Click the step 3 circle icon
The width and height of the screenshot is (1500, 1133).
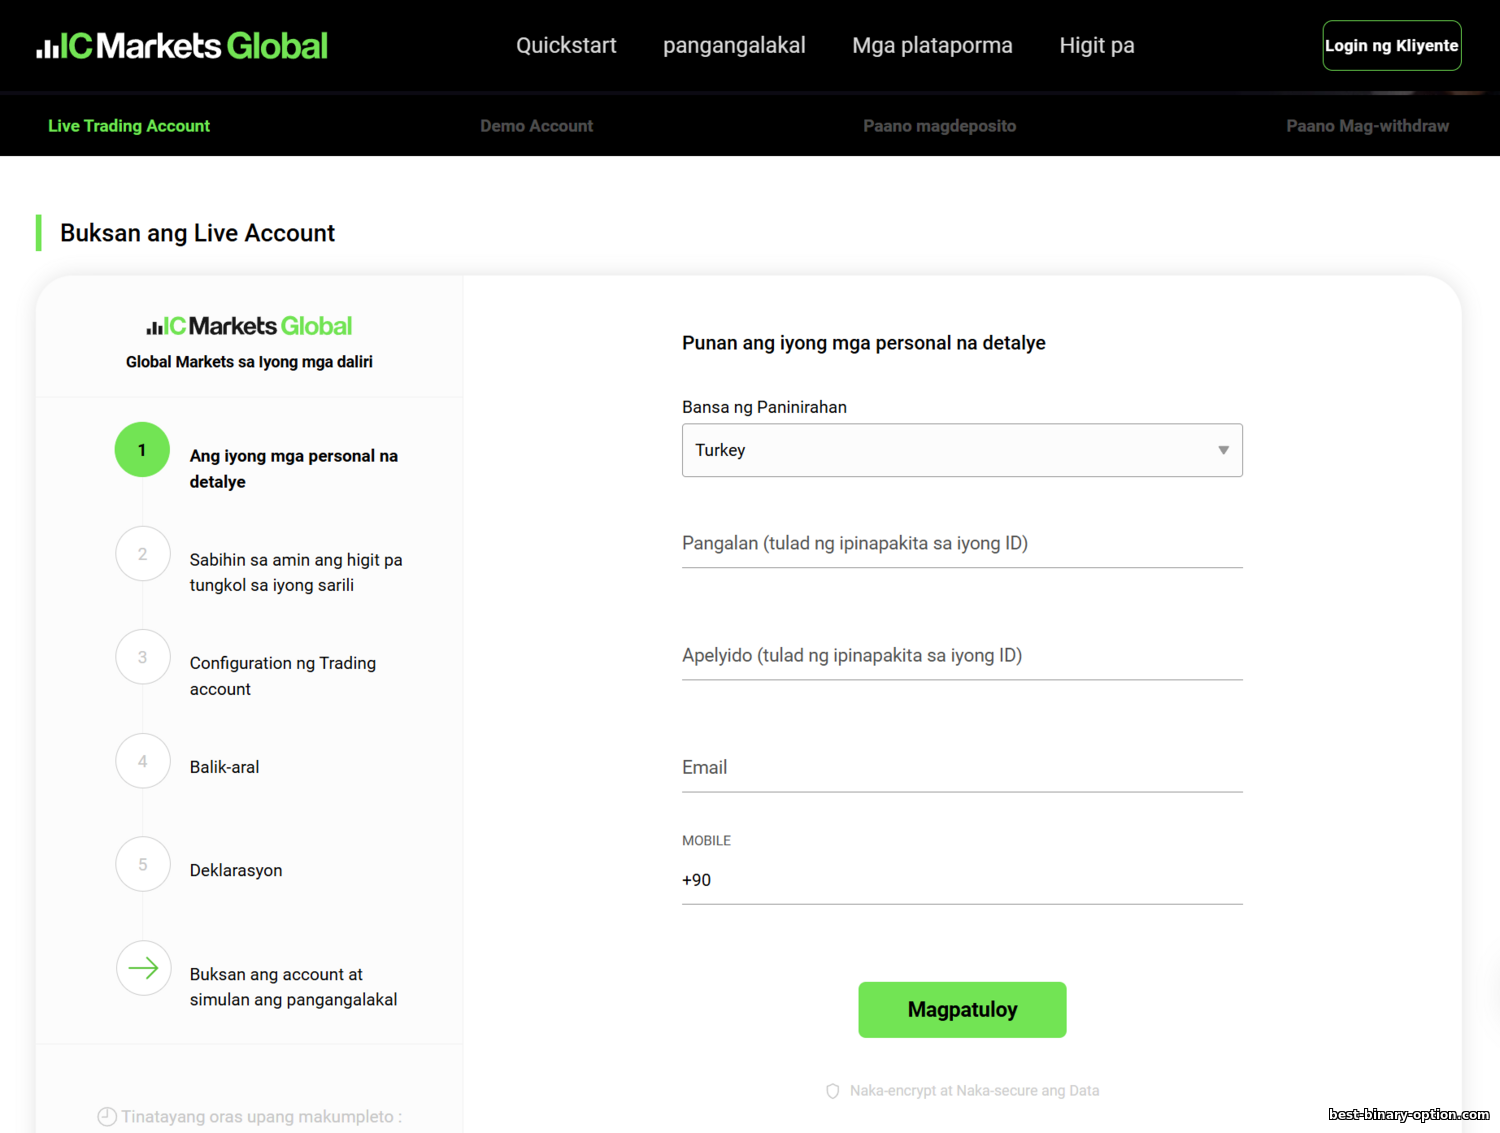coord(143,657)
